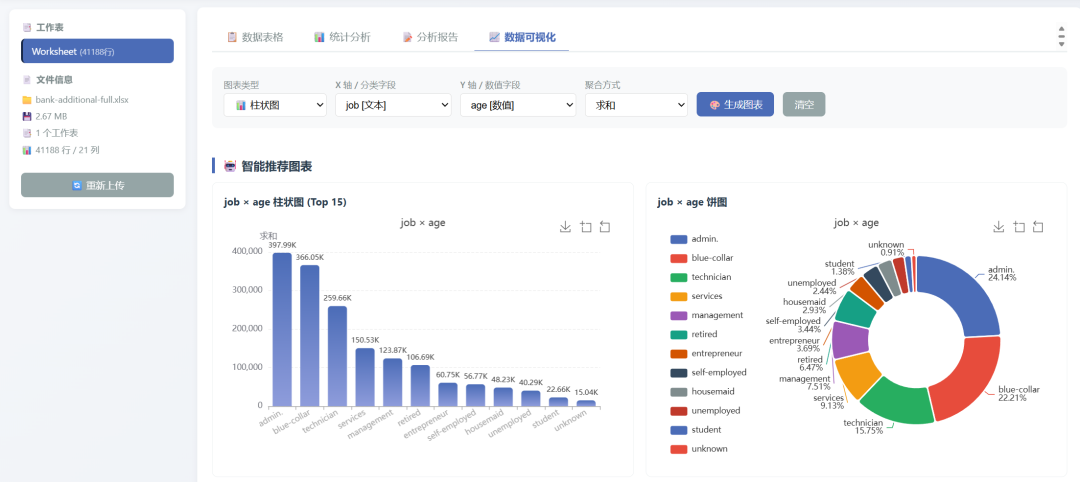Switch to the 分析报告 tab
This screenshot has height=482, width=1080.
(430, 37)
